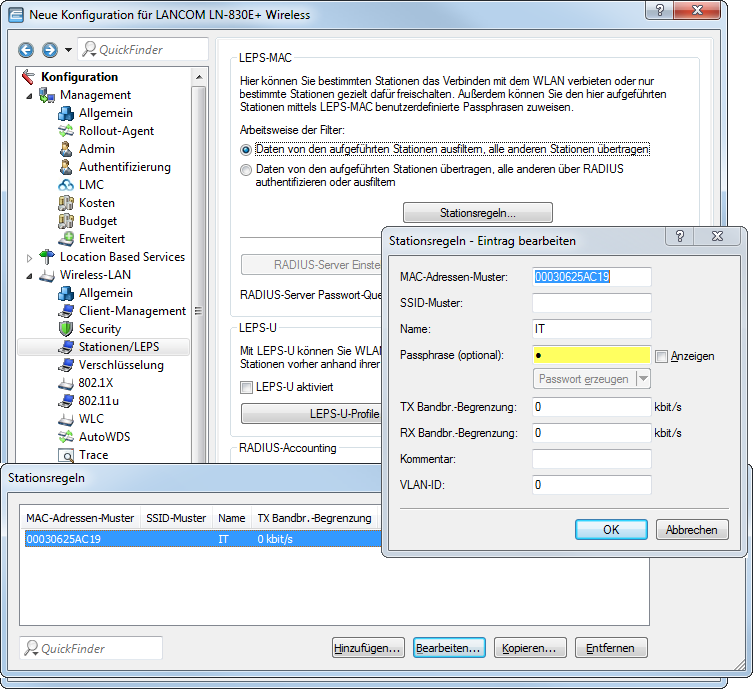The width and height of the screenshot is (753, 689).
Task: Select the 00030625AC19 table row
Action: 200,539
